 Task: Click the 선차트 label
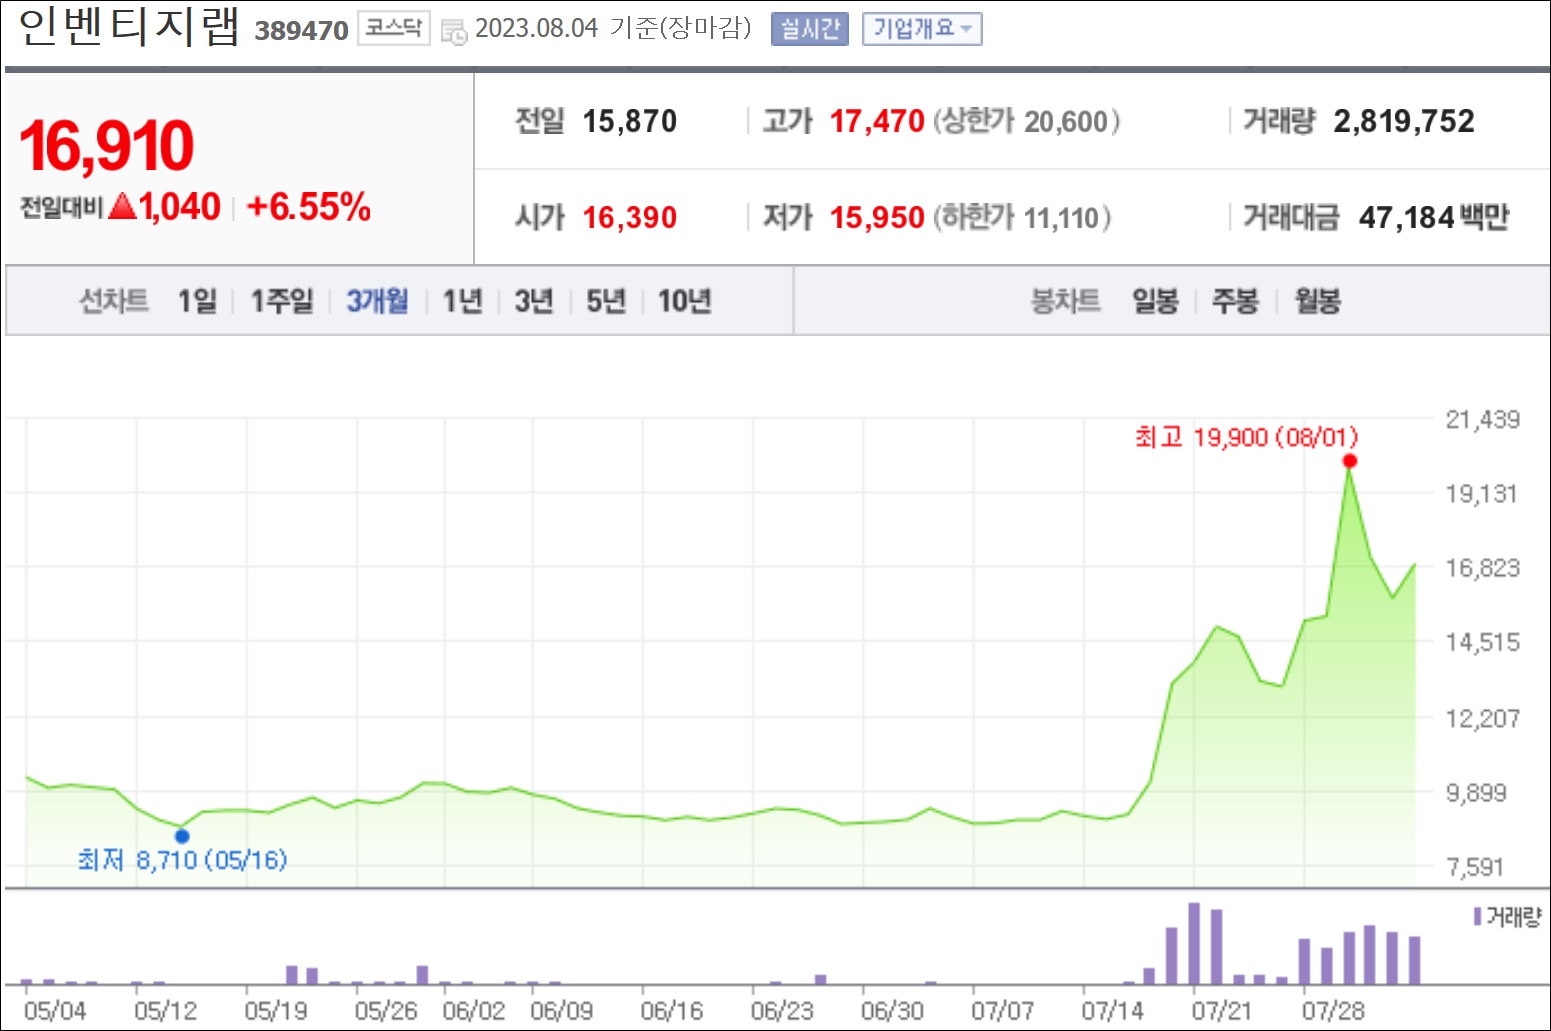pos(114,301)
